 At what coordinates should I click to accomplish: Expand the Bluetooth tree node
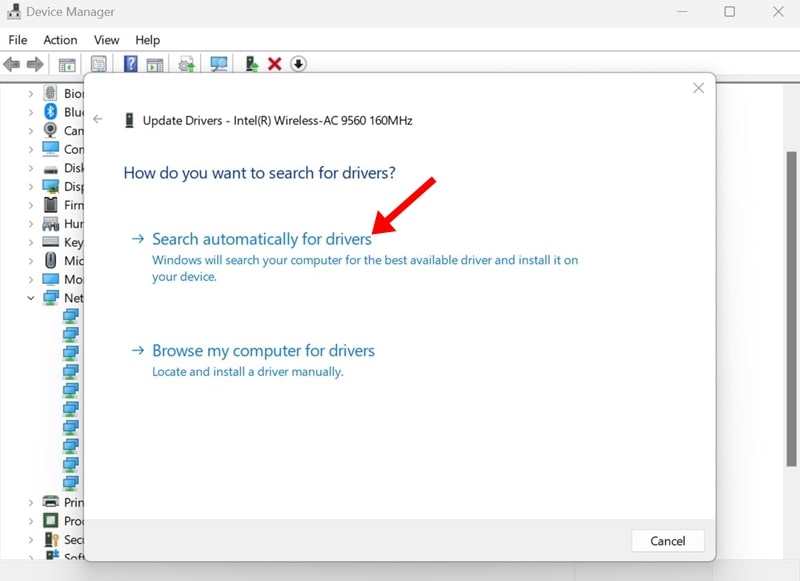(x=31, y=112)
